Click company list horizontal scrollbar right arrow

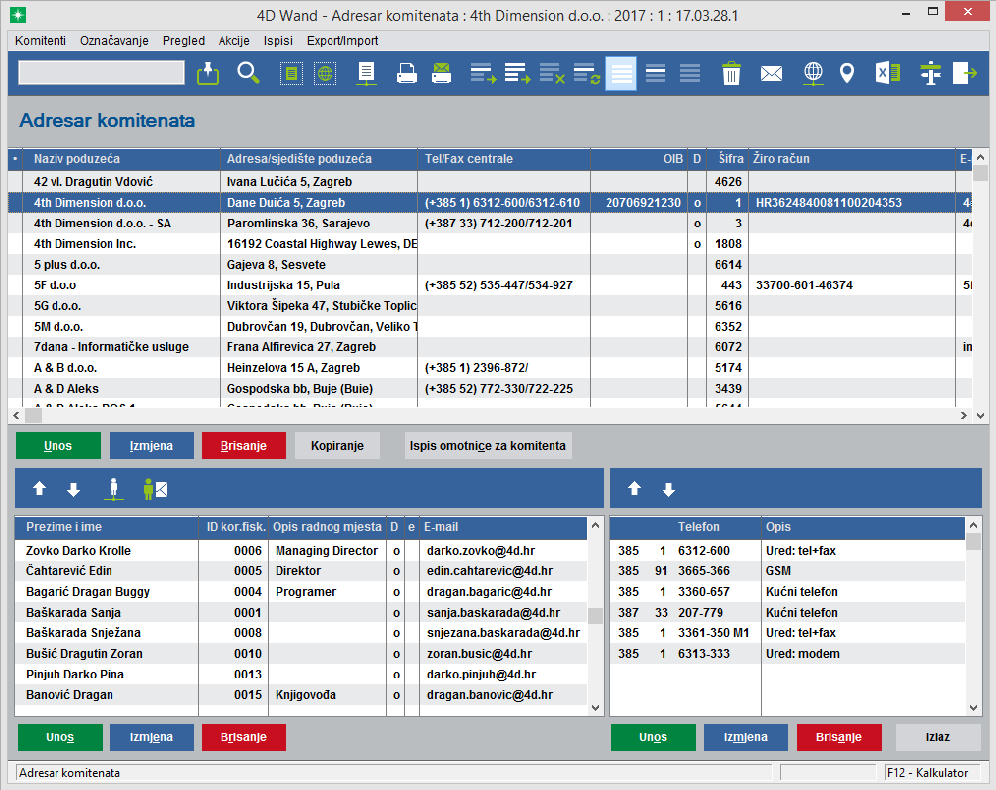click(x=964, y=415)
